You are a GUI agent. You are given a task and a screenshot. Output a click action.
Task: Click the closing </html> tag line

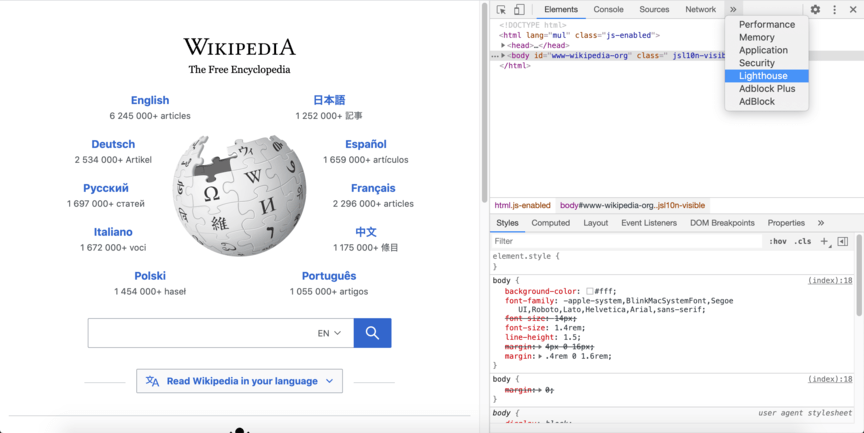point(515,66)
